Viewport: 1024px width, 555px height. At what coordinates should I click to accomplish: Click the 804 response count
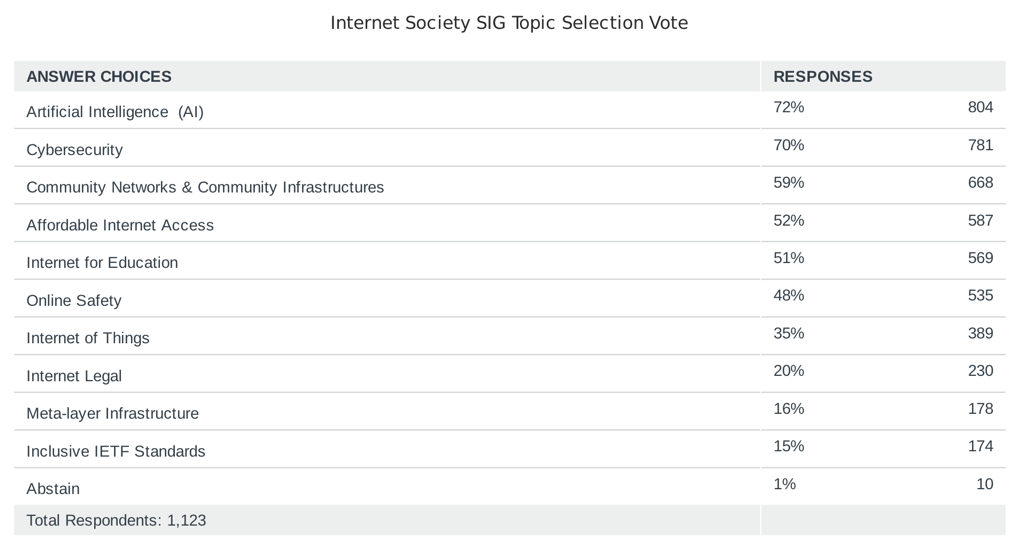click(980, 108)
